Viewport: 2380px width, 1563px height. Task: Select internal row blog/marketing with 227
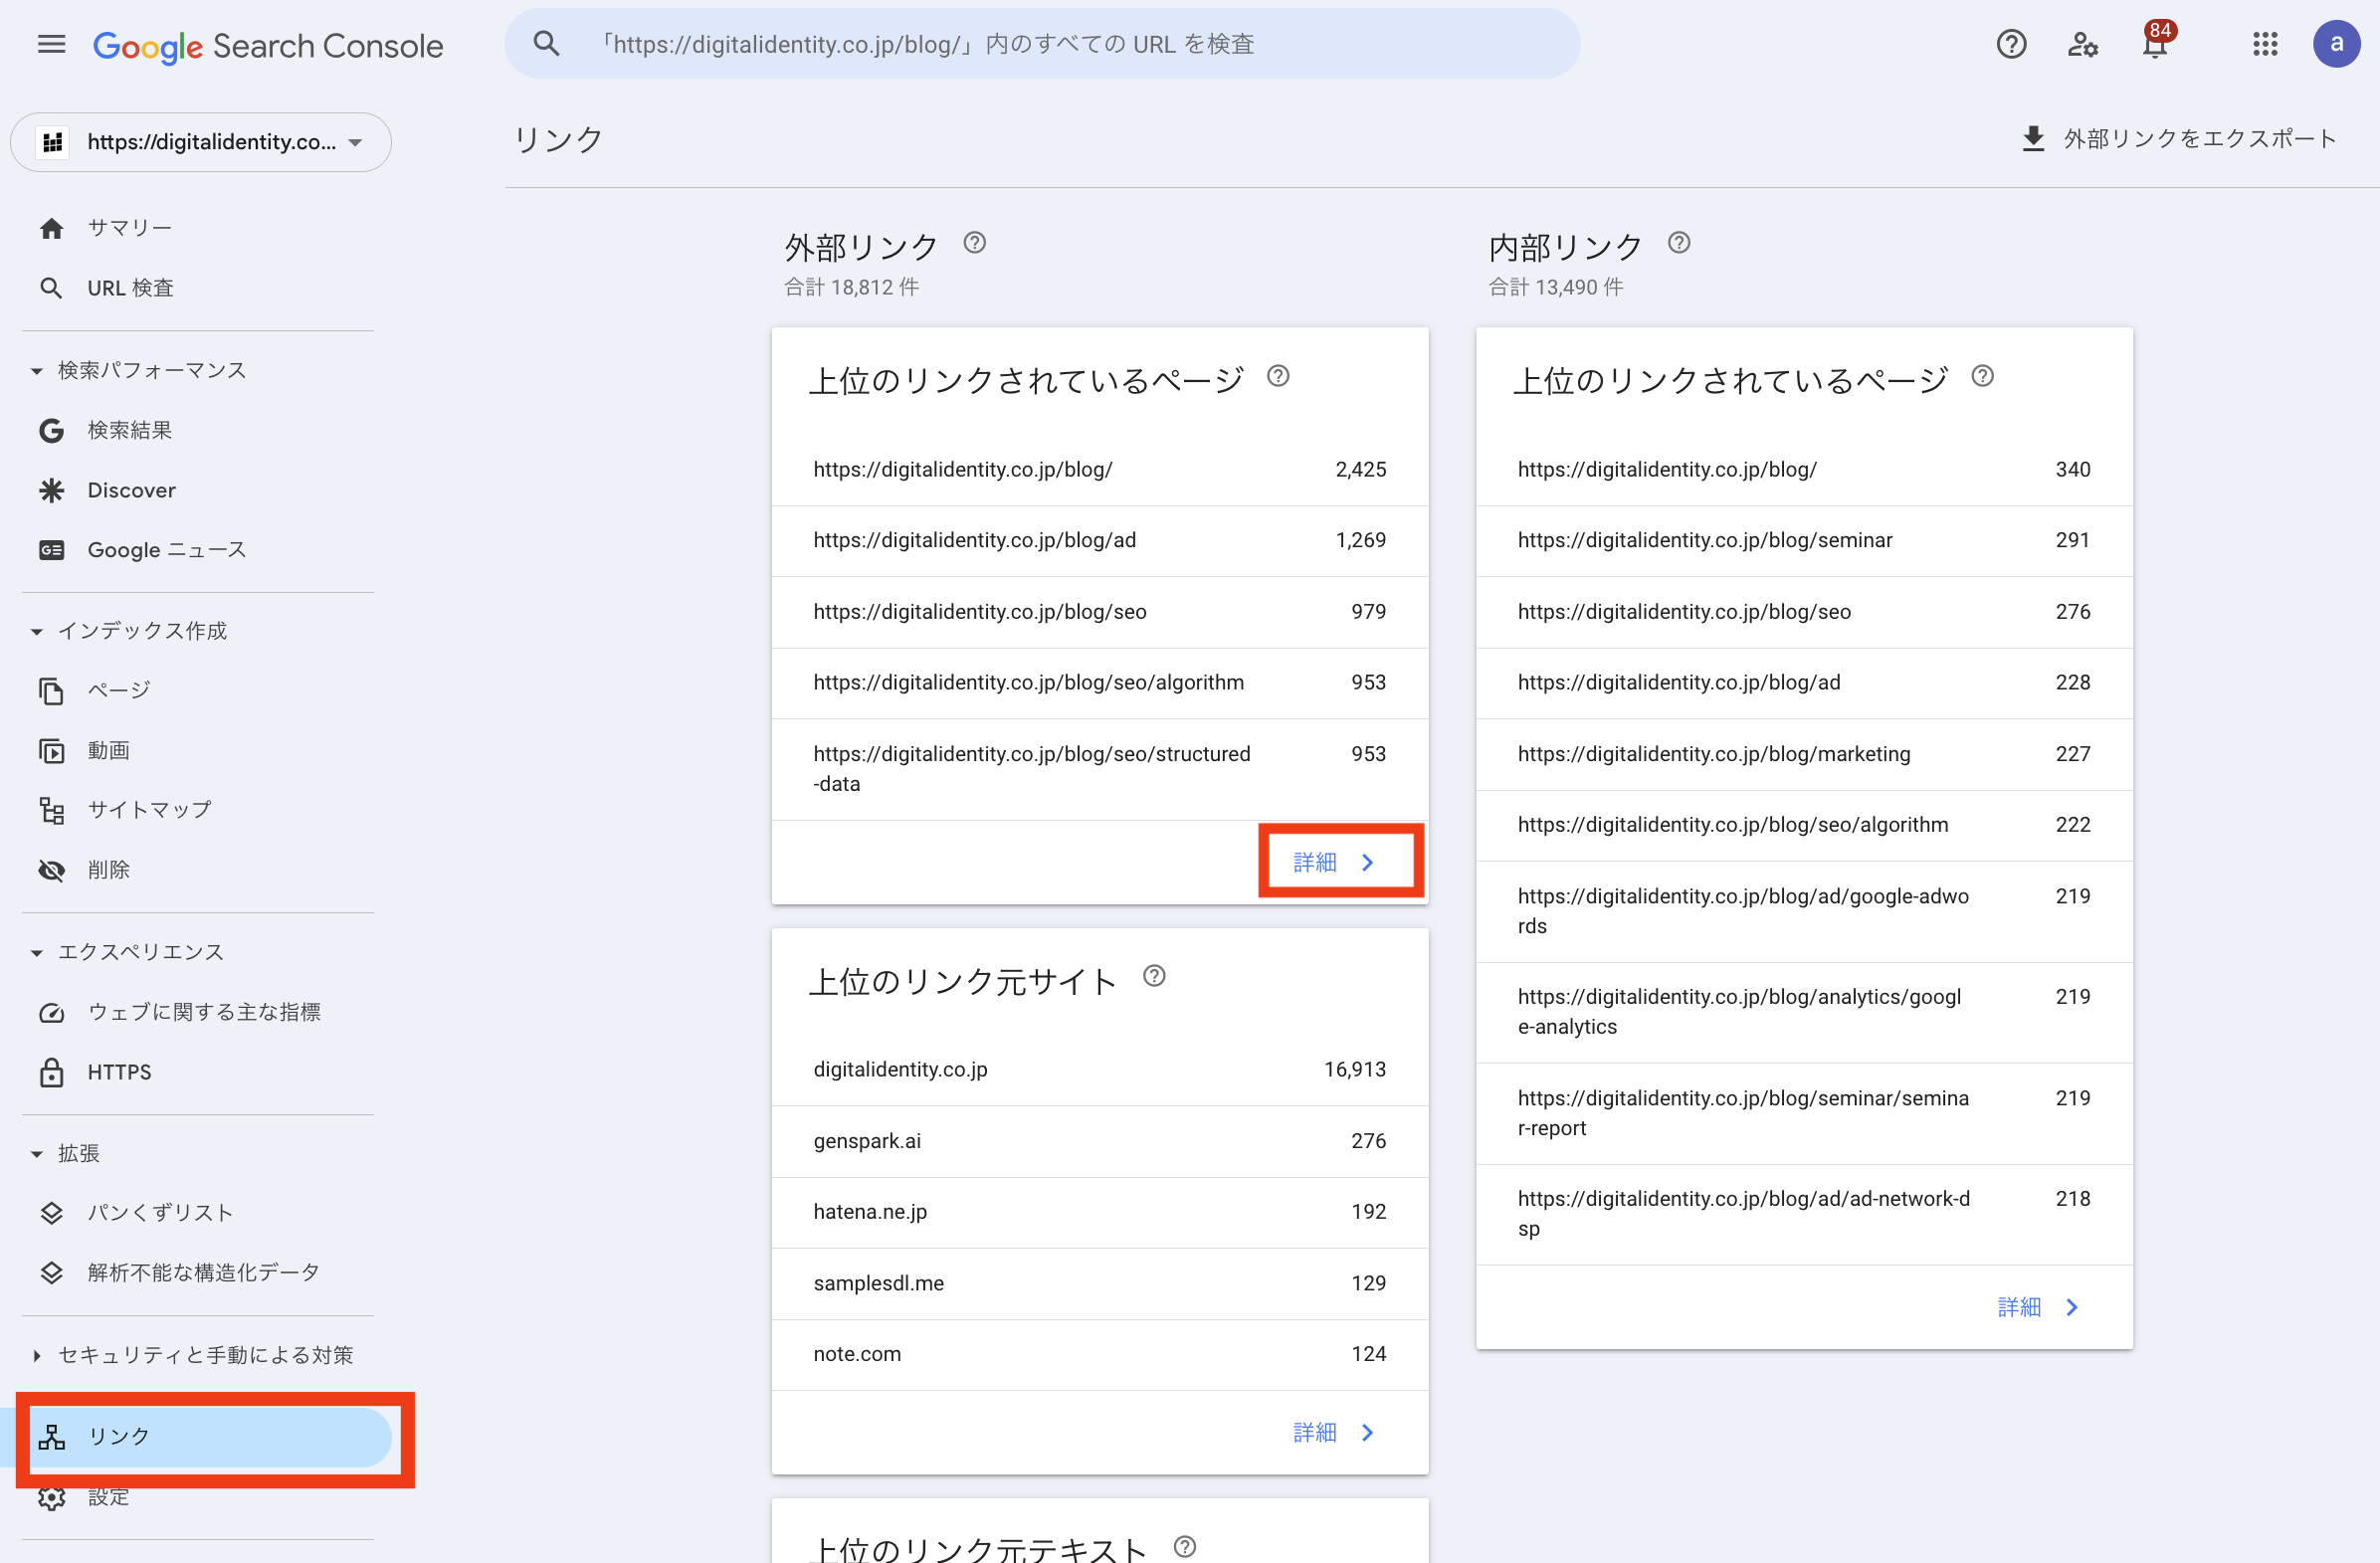(x=1803, y=754)
